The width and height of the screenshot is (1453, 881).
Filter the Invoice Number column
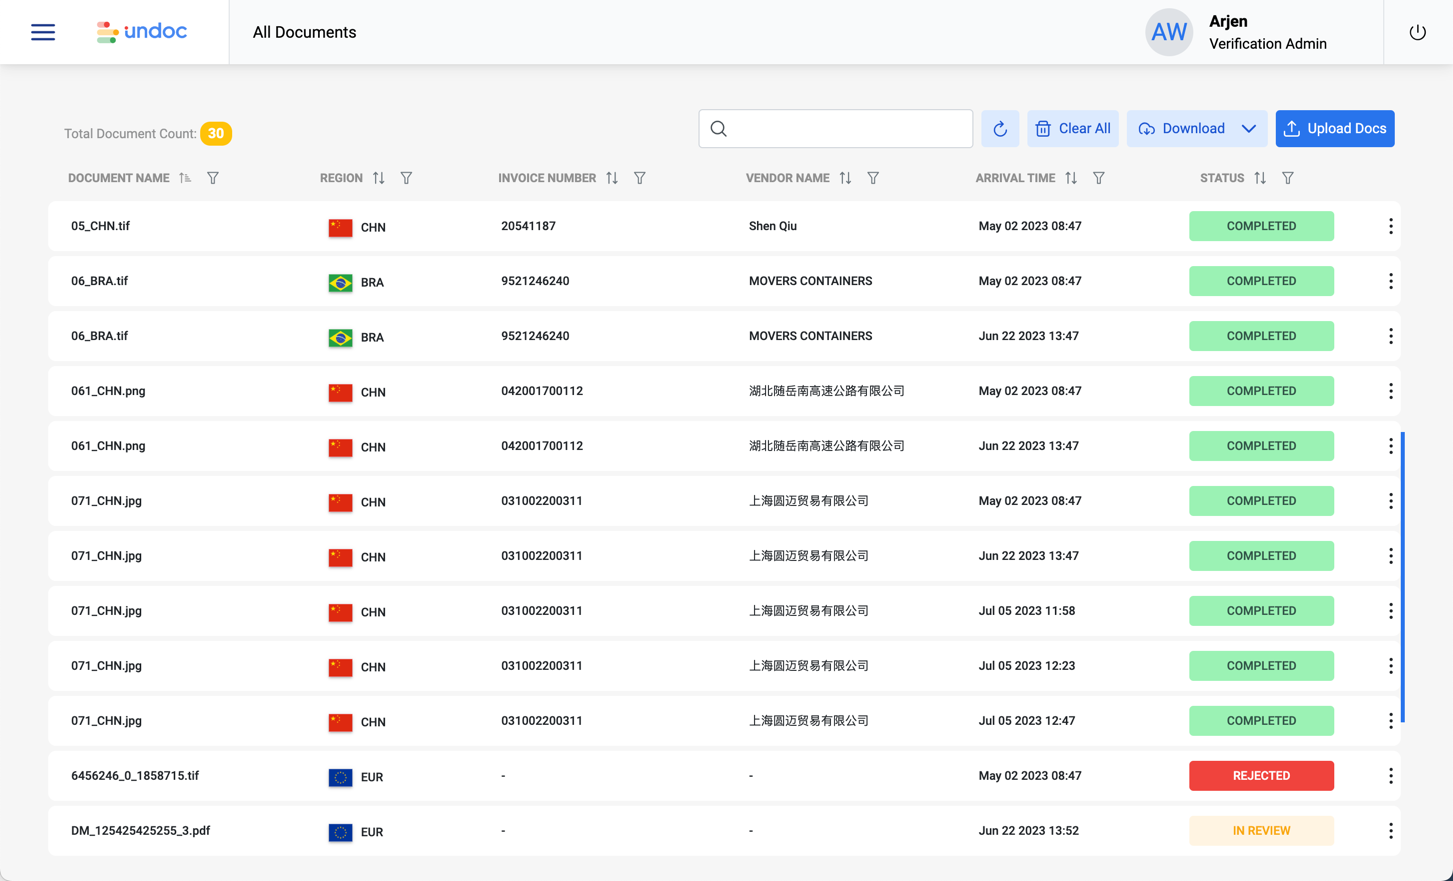coord(640,178)
